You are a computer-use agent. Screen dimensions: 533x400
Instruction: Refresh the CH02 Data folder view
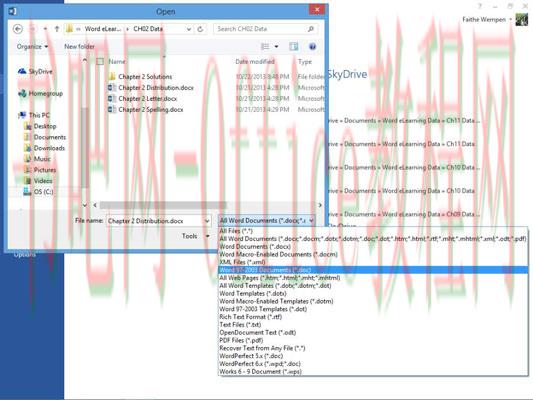point(200,29)
